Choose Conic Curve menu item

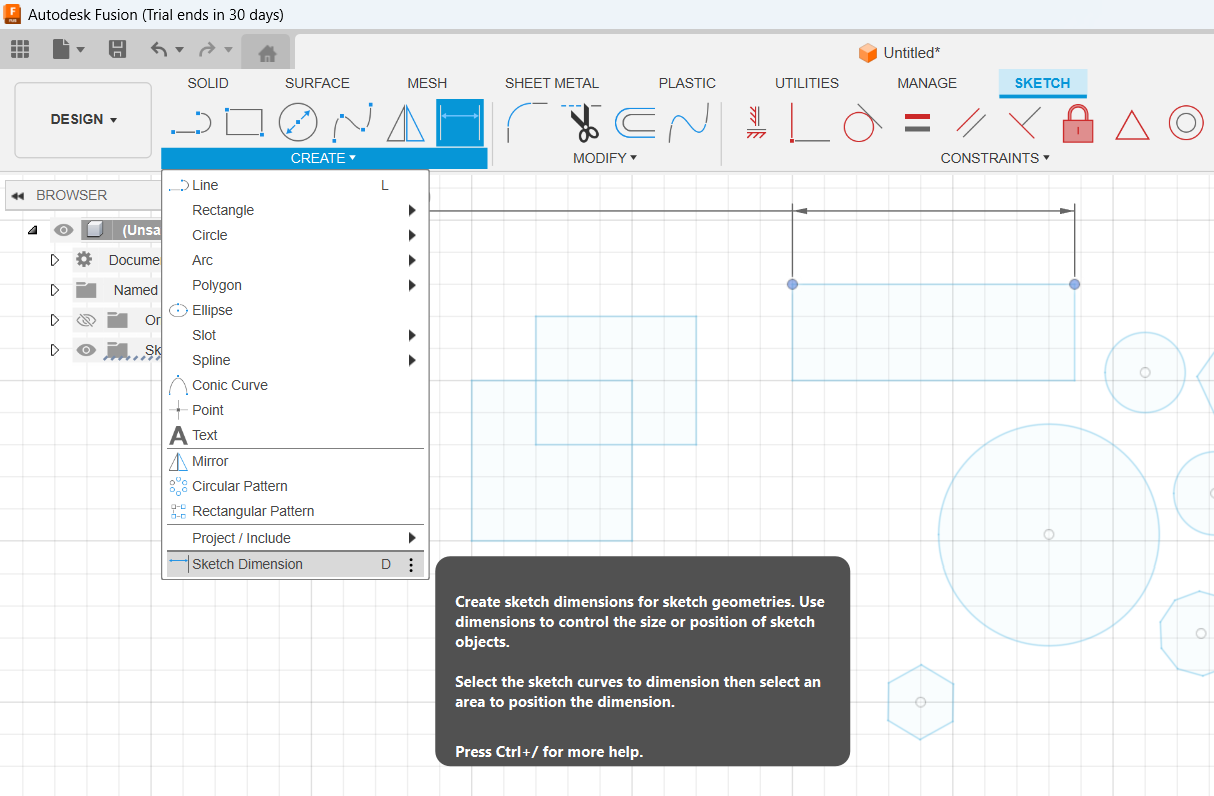point(296,385)
